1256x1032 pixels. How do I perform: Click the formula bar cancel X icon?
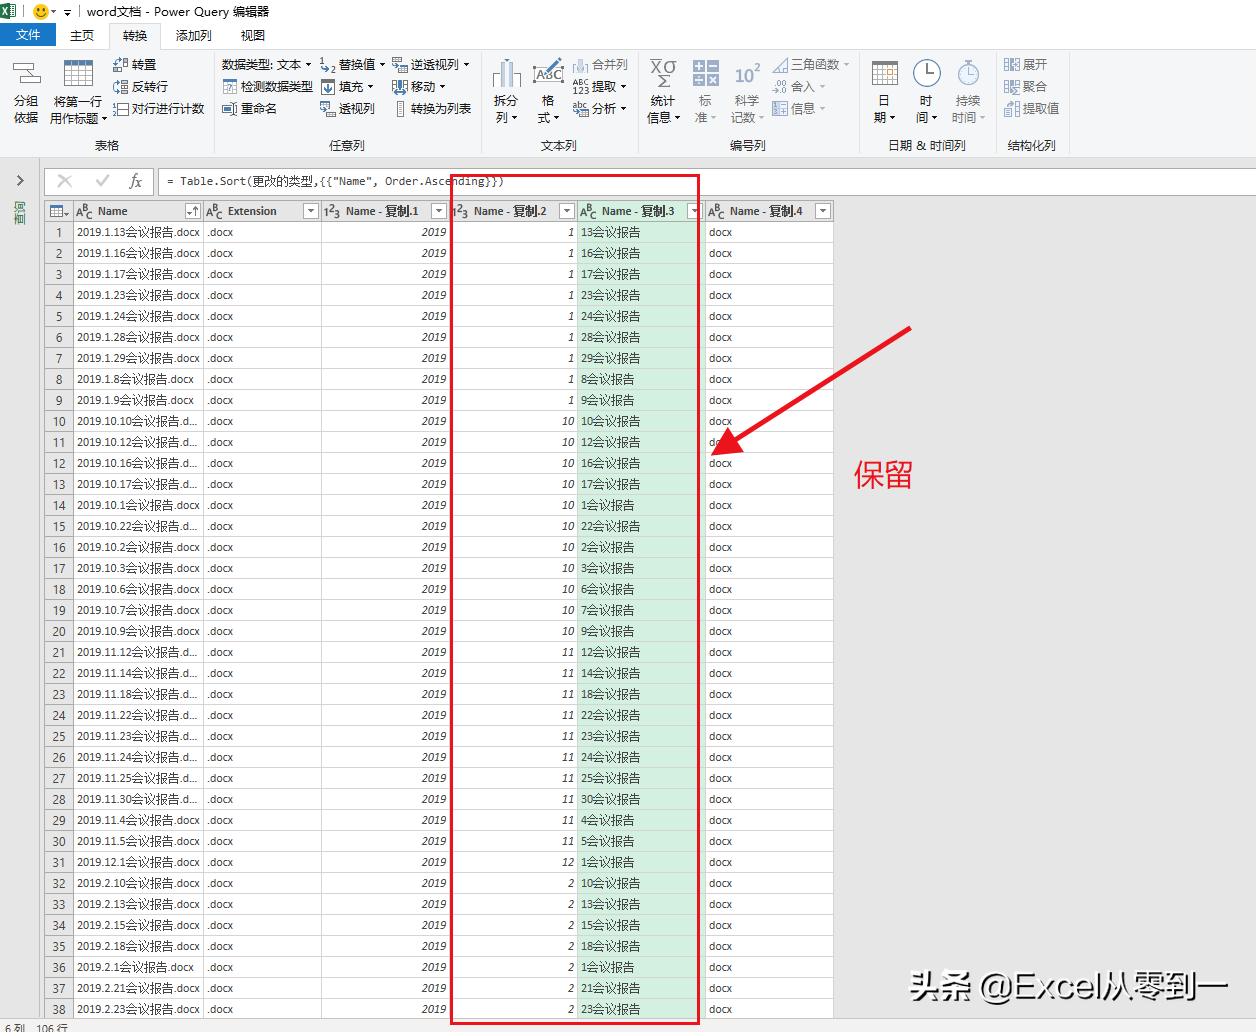pos(65,181)
